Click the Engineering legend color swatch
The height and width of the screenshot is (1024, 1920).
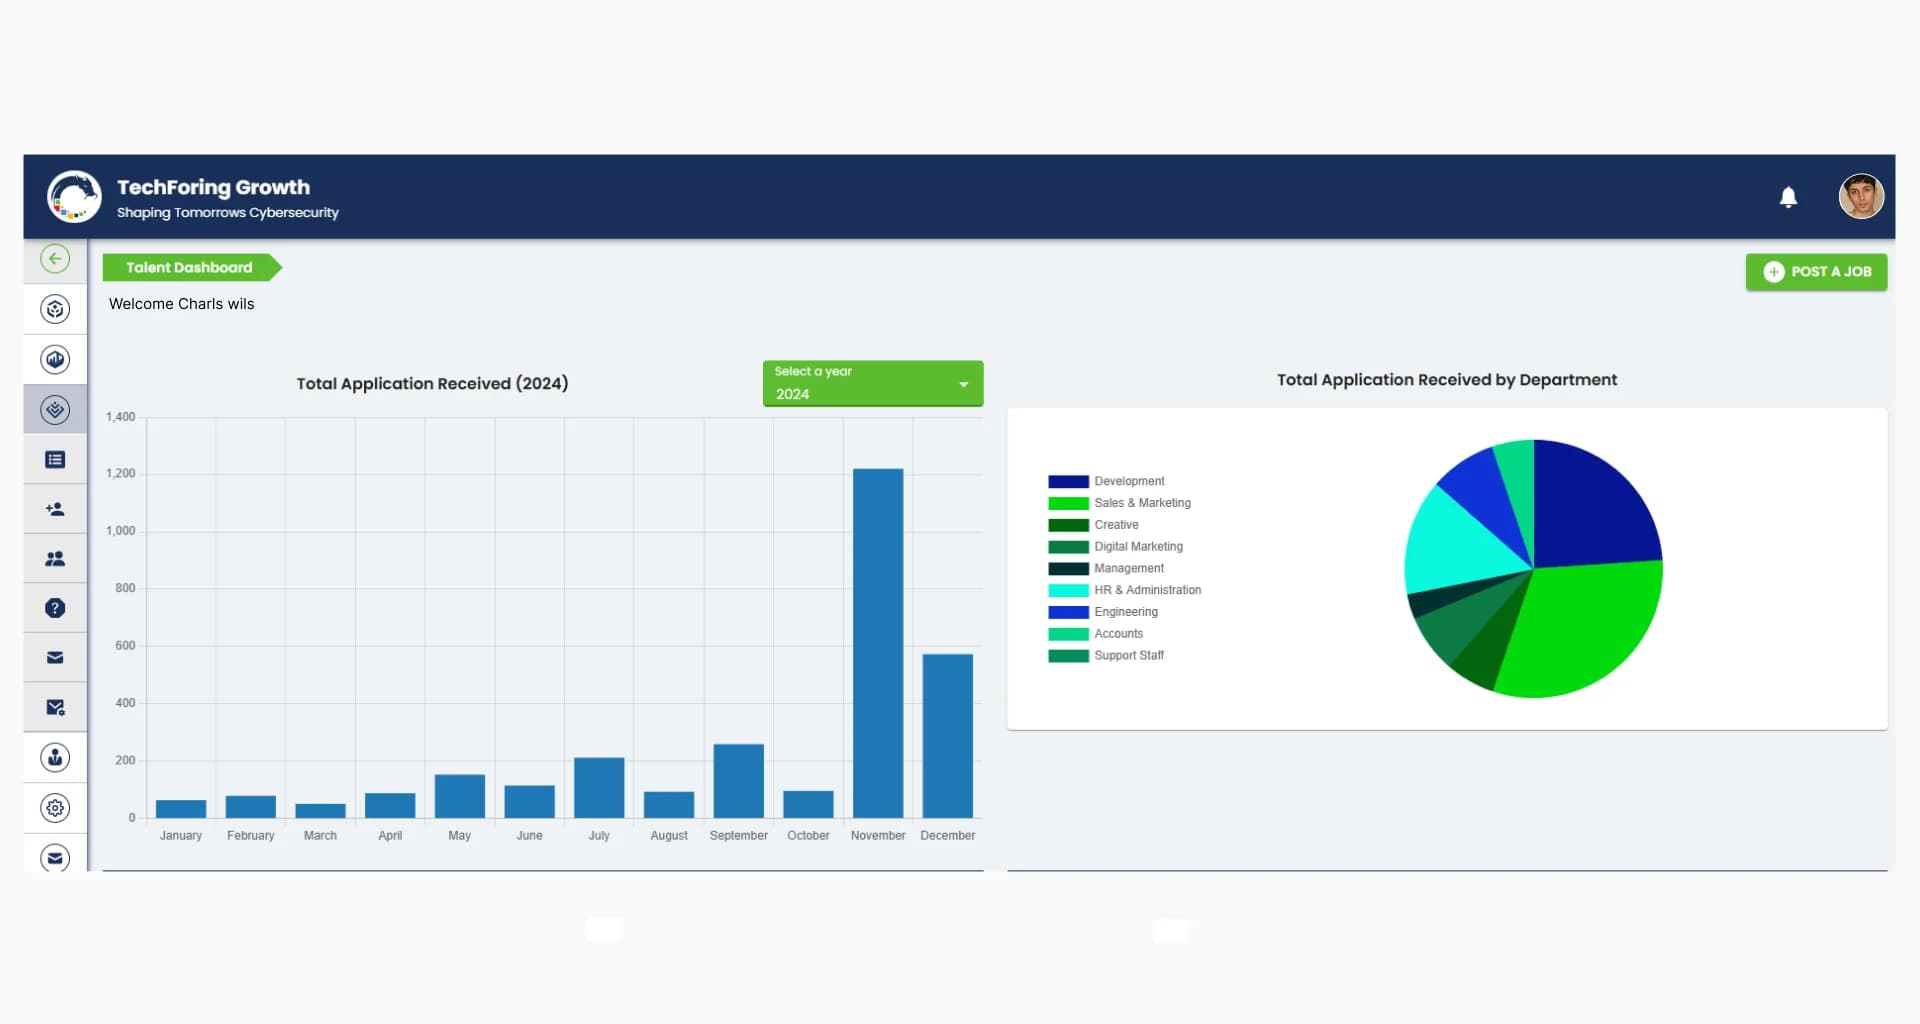(x=1068, y=612)
